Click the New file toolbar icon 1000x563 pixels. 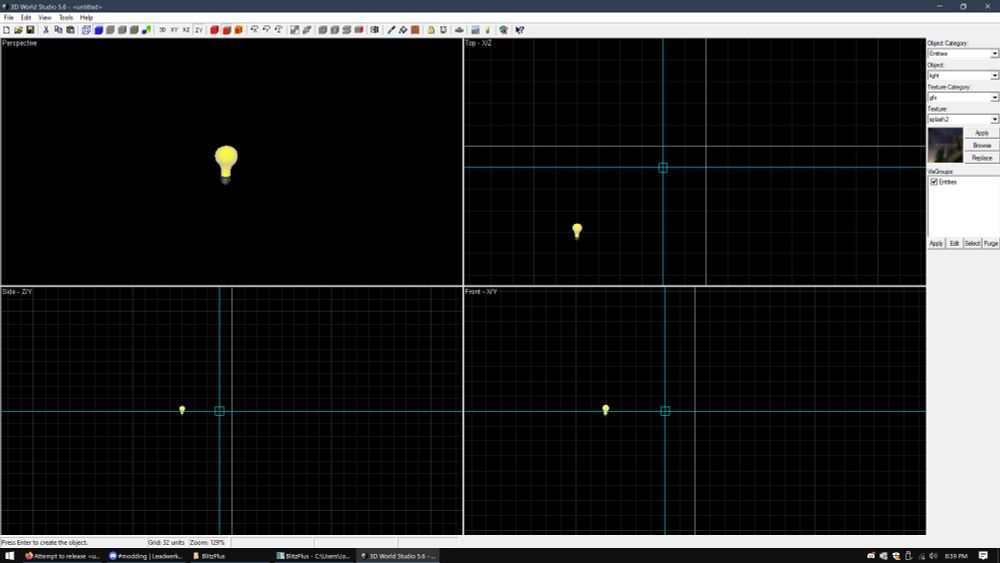(6, 30)
